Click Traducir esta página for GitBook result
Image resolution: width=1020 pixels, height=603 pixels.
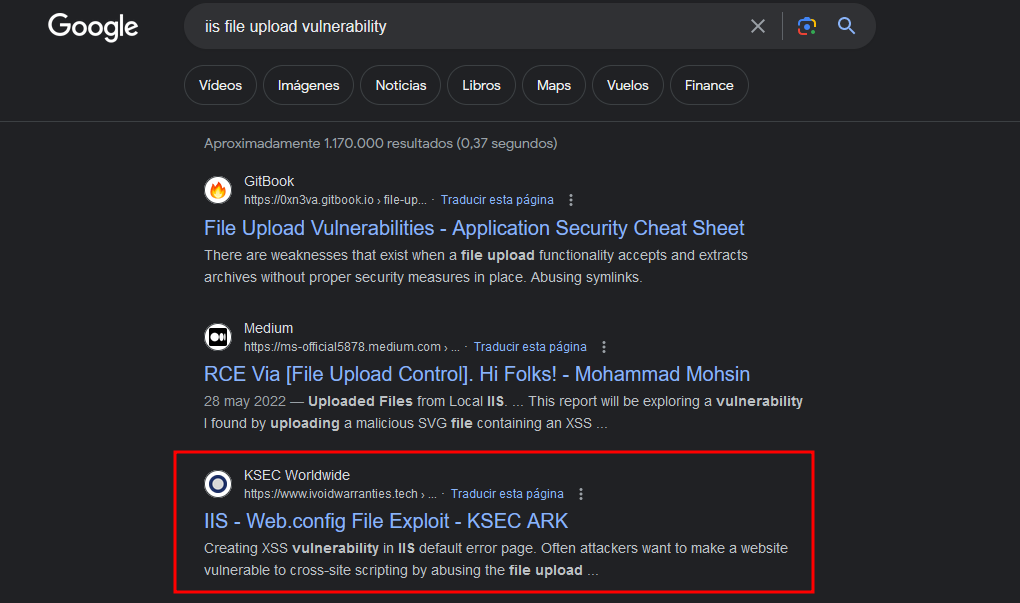coord(497,200)
